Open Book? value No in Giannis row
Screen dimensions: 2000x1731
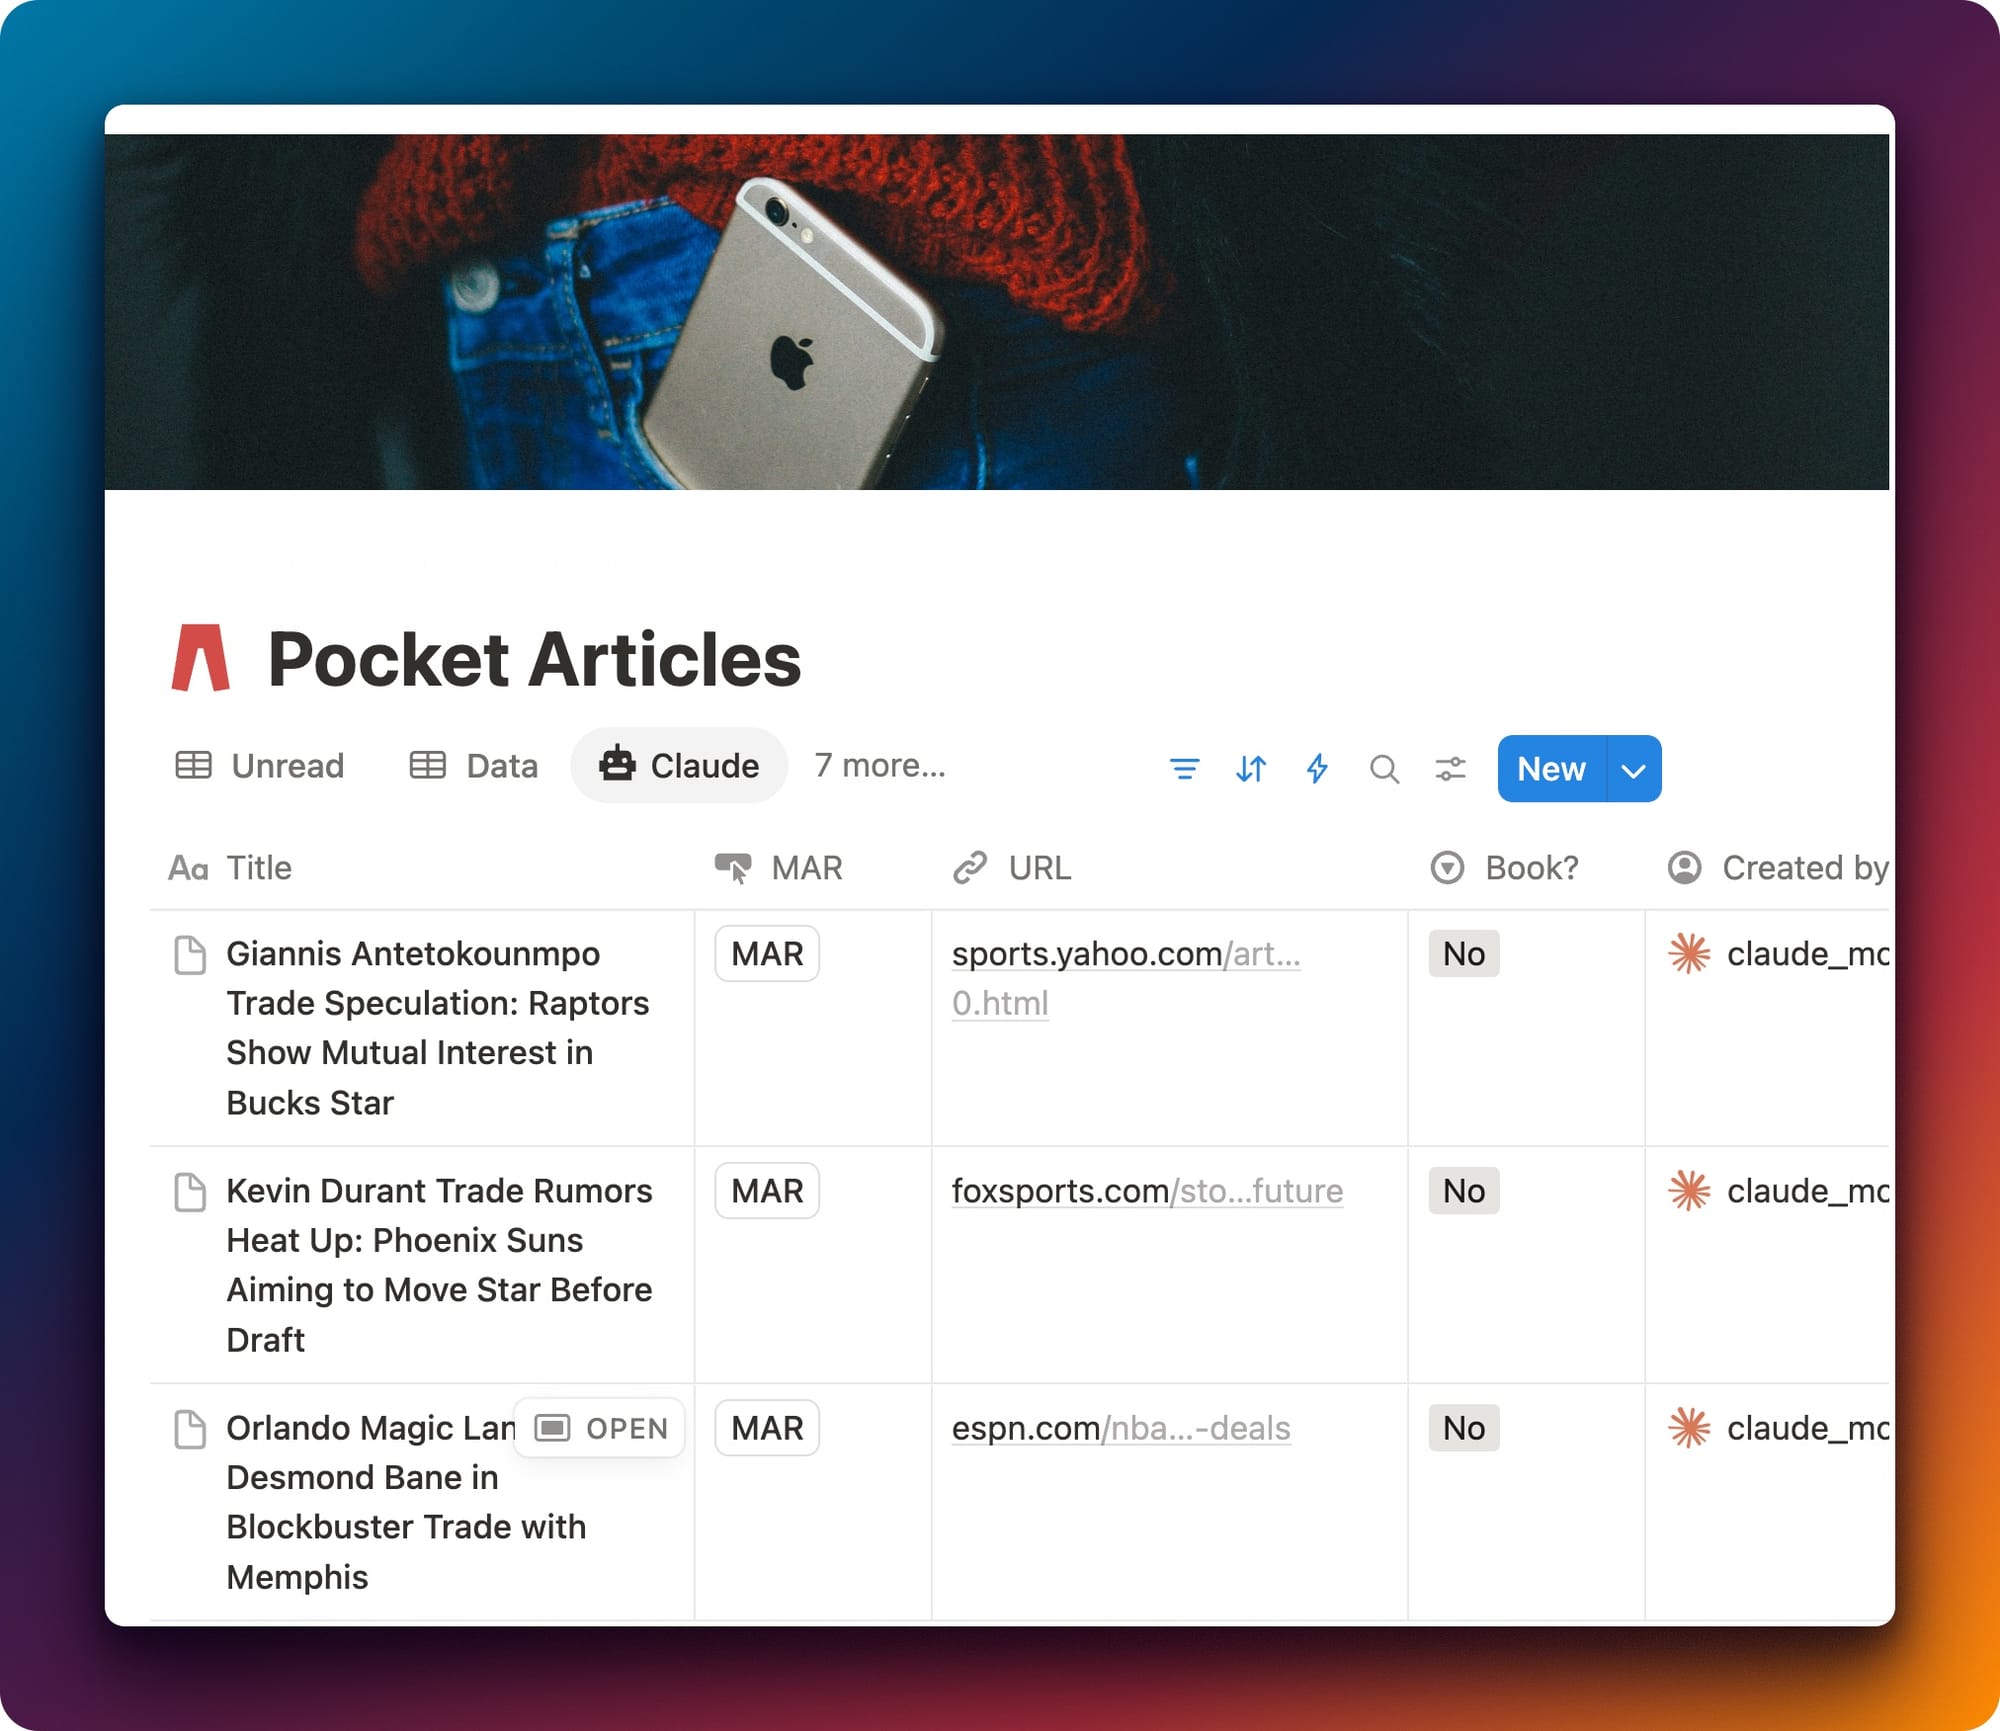pos(1463,954)
